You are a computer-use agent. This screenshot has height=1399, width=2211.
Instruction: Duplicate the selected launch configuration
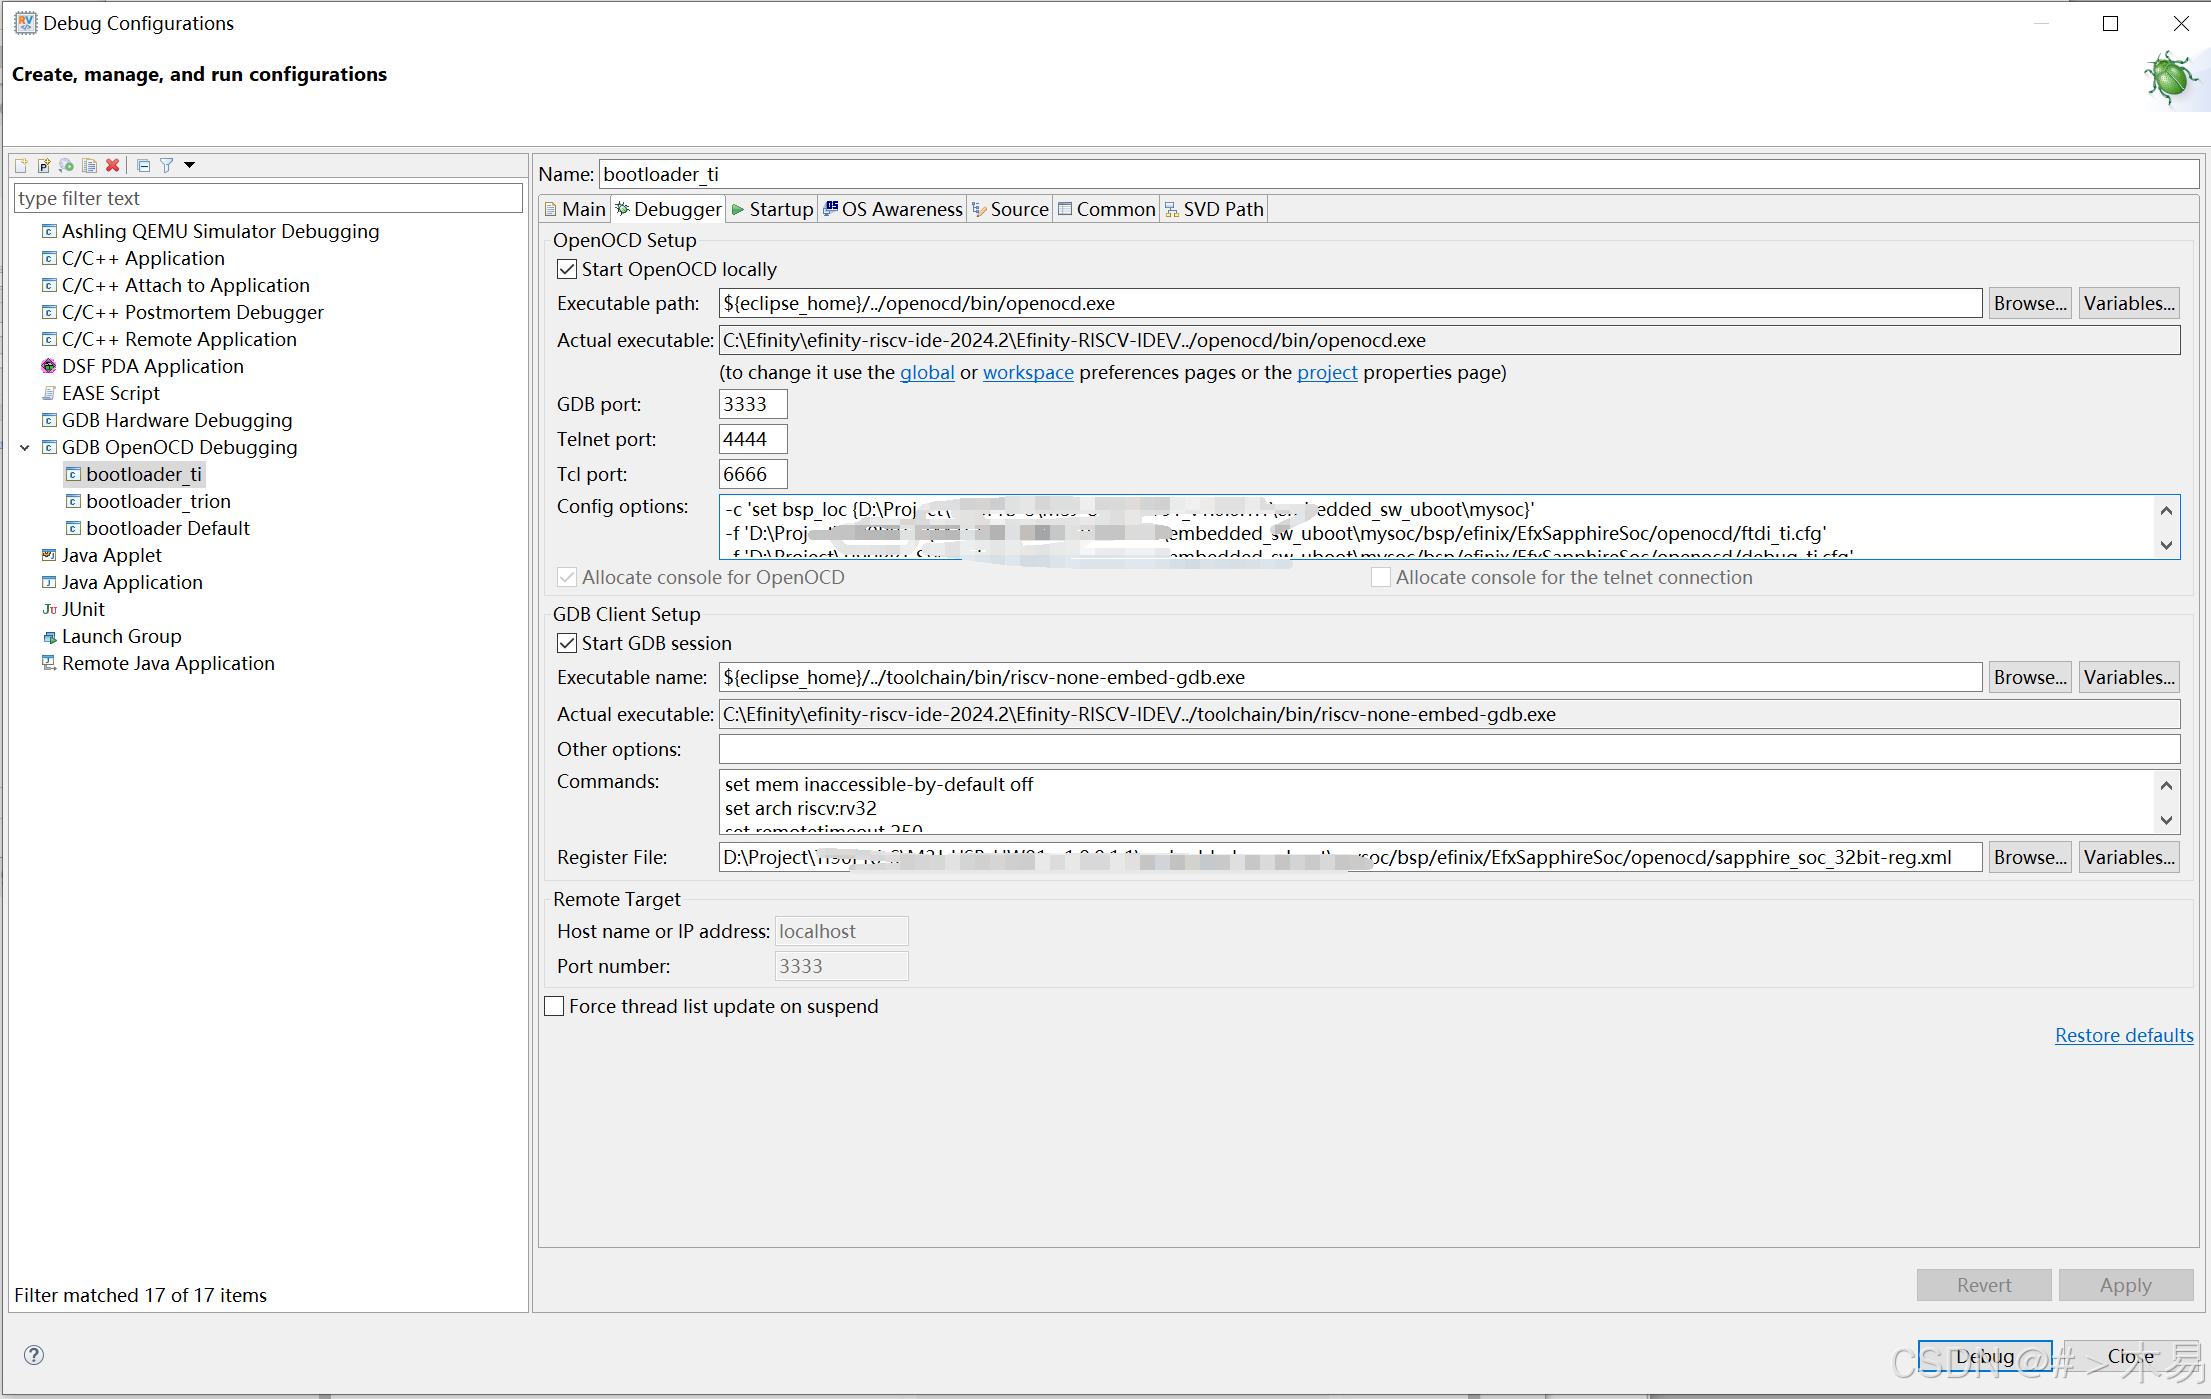tap(90, 165)
